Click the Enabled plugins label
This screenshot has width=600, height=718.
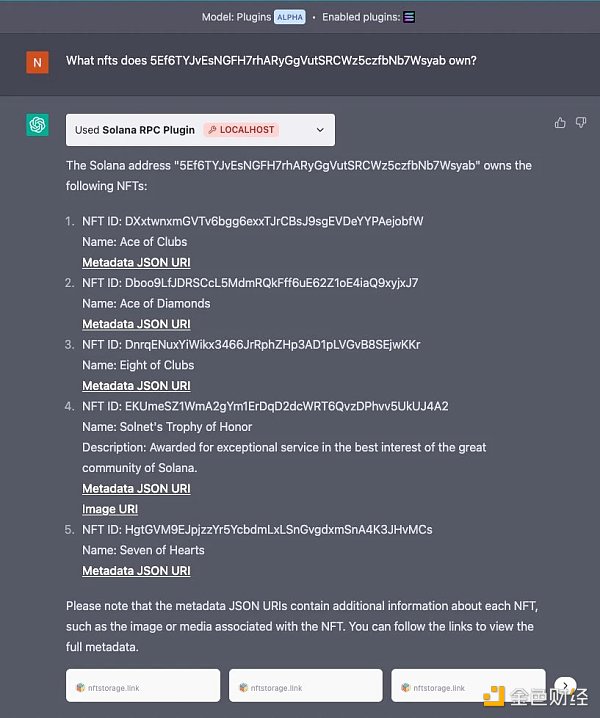click(x=360, y=17)
